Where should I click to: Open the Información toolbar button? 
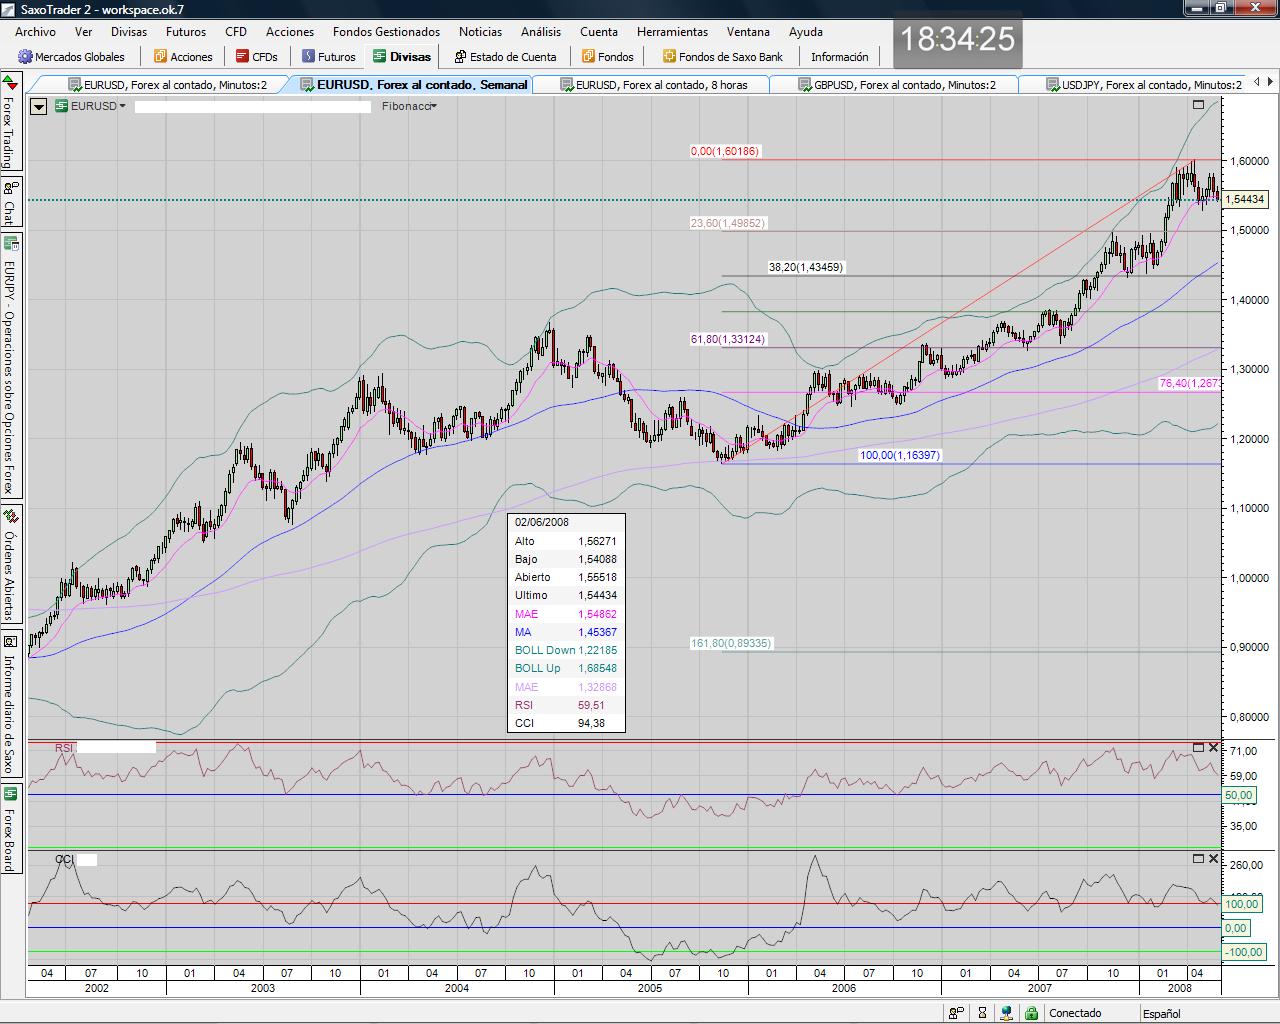[x=839, y=57]
